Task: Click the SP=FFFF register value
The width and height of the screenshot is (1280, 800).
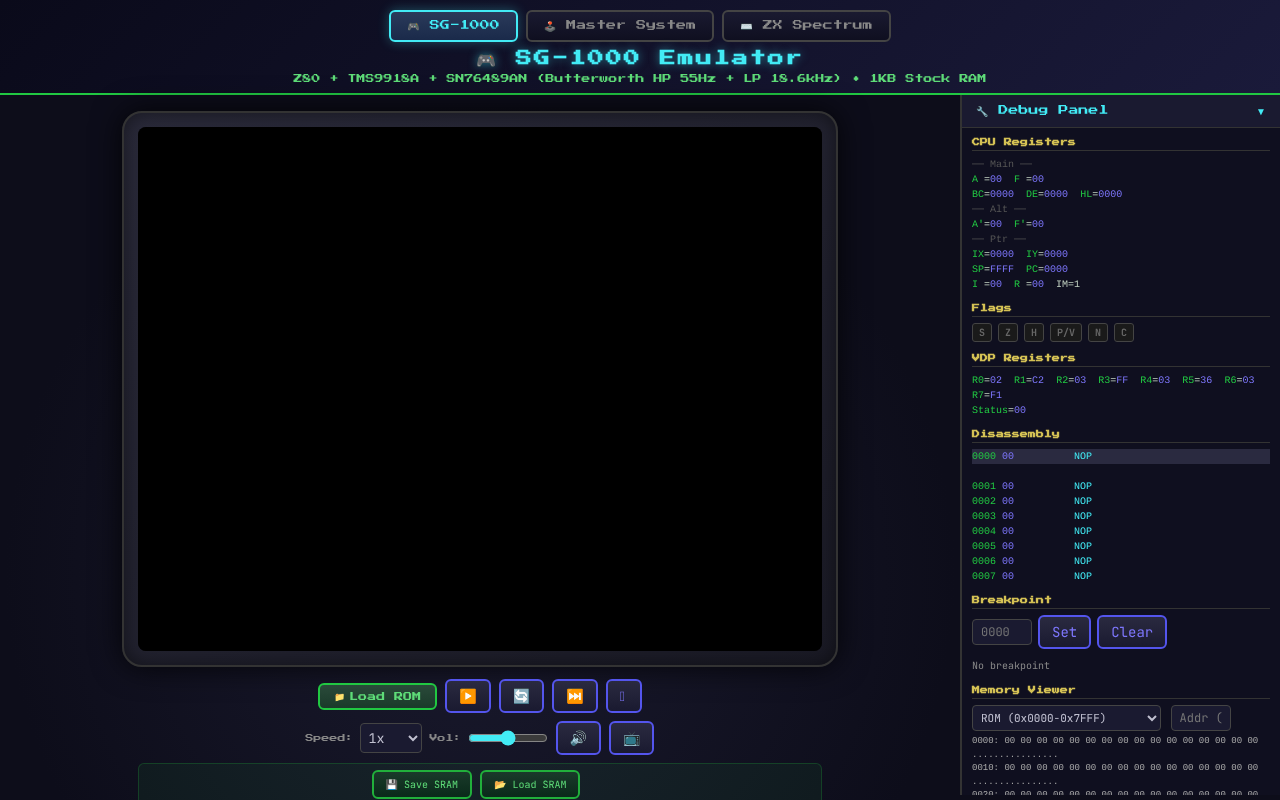Action: coord(993,269)
